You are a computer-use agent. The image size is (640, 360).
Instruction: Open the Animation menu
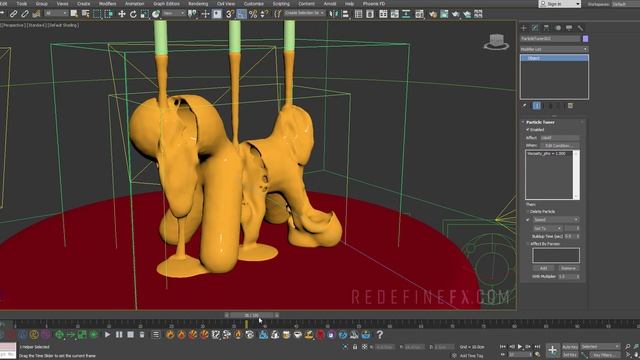[x=134, y=4]
